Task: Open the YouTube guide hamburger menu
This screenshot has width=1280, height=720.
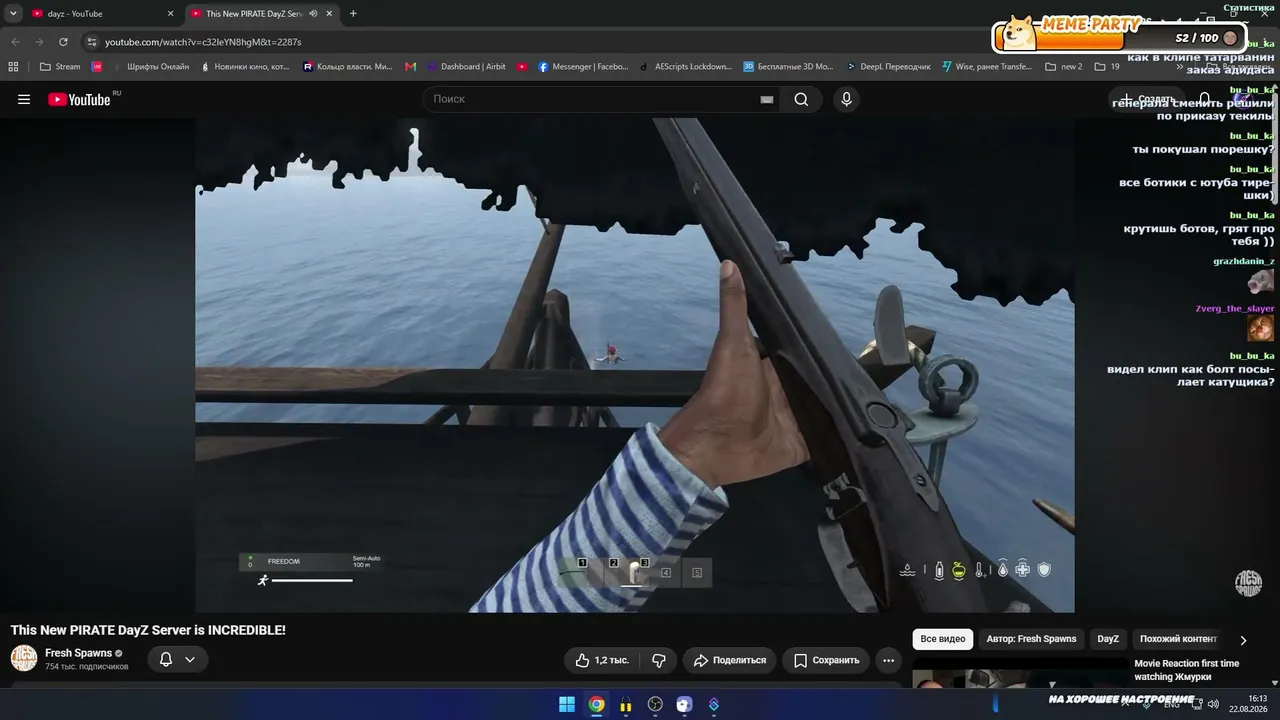Action: click(x=24, y=99)
